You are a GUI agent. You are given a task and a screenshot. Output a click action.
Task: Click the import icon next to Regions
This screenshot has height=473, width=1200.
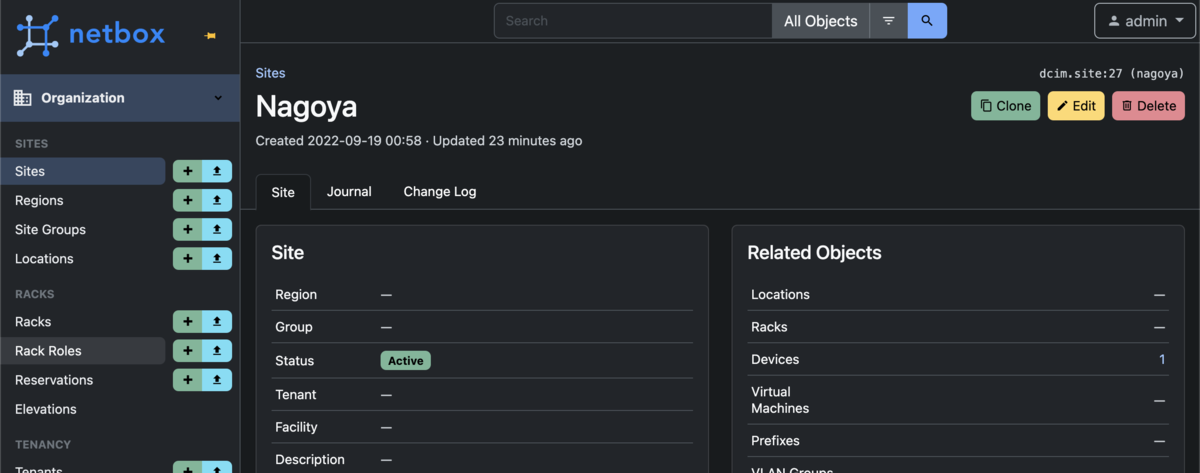coord(217,200)
